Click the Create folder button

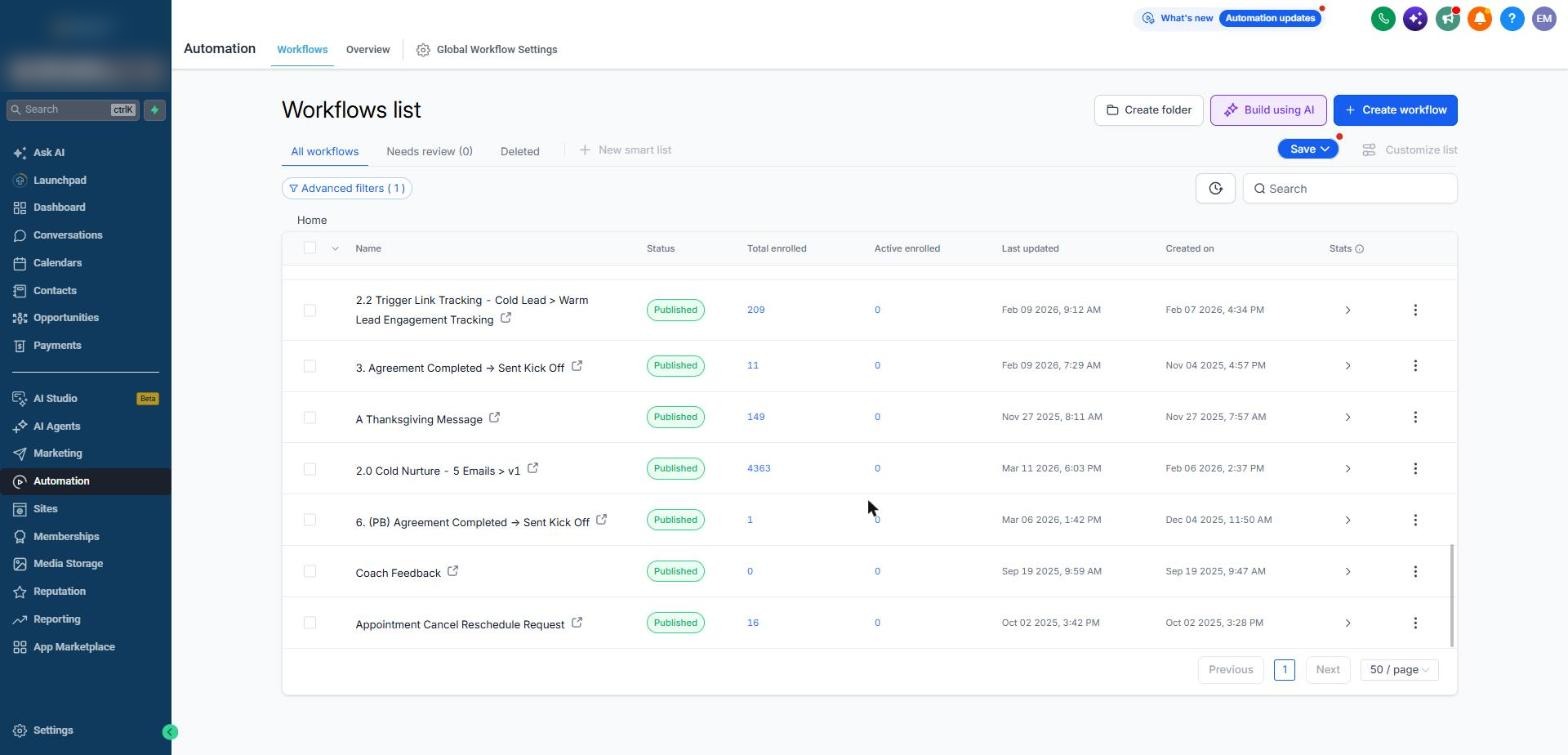[1148, 110]
